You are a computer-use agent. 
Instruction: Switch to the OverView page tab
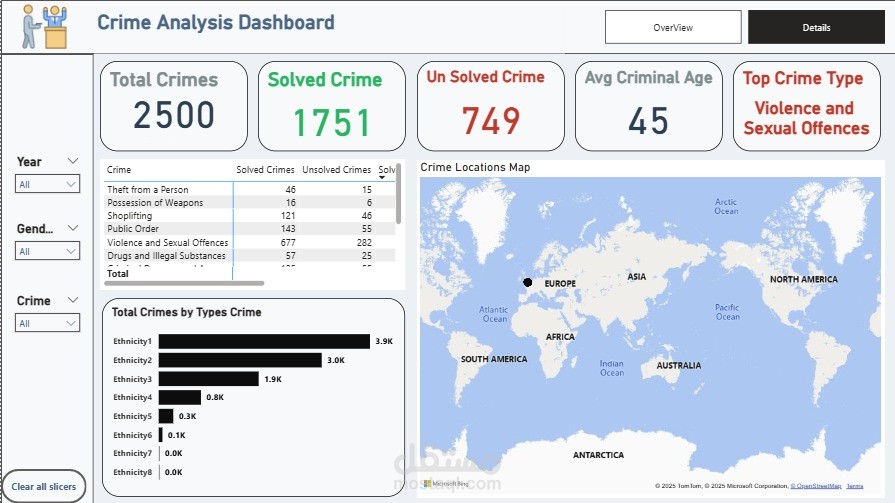pyautogui.click(x=673, y=27)
